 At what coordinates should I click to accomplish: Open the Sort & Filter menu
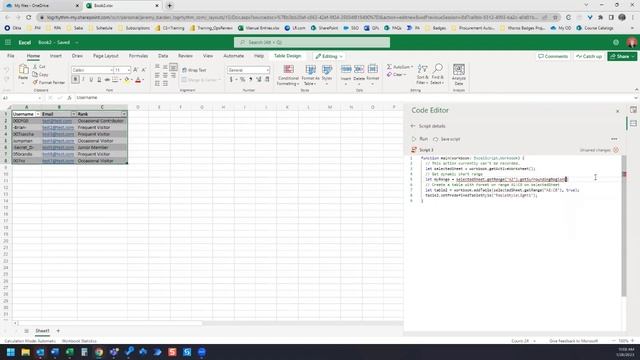tap(422, 75)
